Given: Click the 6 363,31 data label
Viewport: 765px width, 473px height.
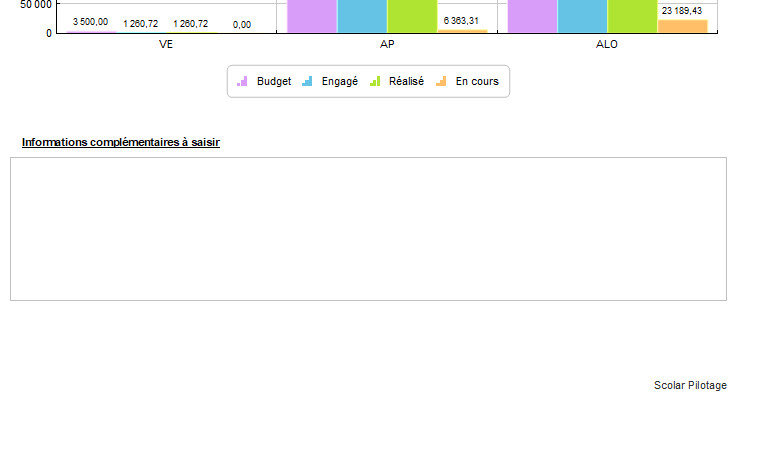Looking at the screenshot, I should 461,20.
